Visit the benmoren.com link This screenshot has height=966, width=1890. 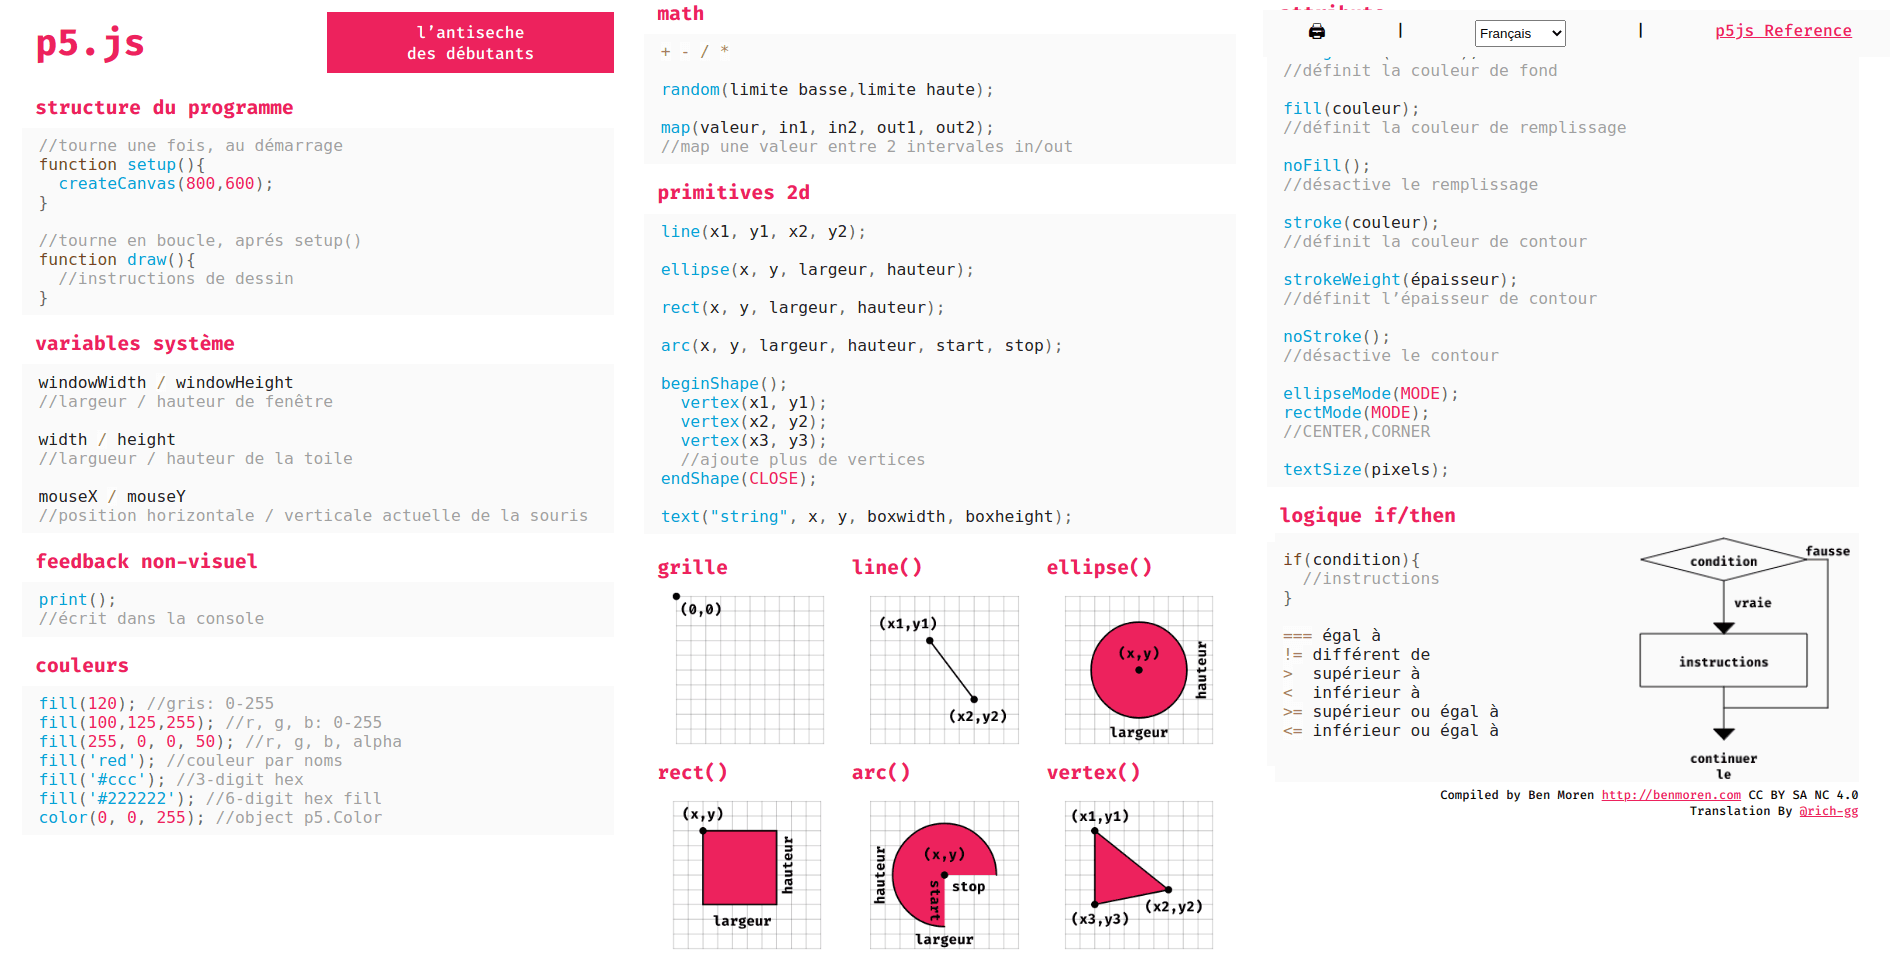(x=1670, y=795)
